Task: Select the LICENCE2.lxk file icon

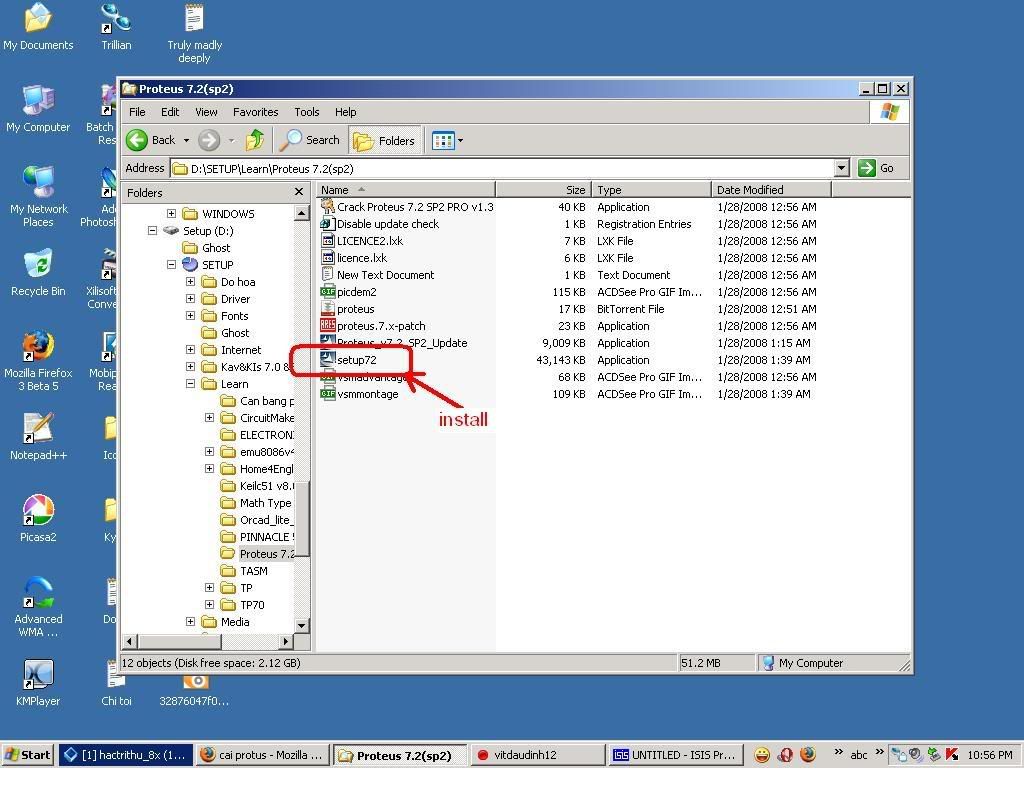Action: 328,240
